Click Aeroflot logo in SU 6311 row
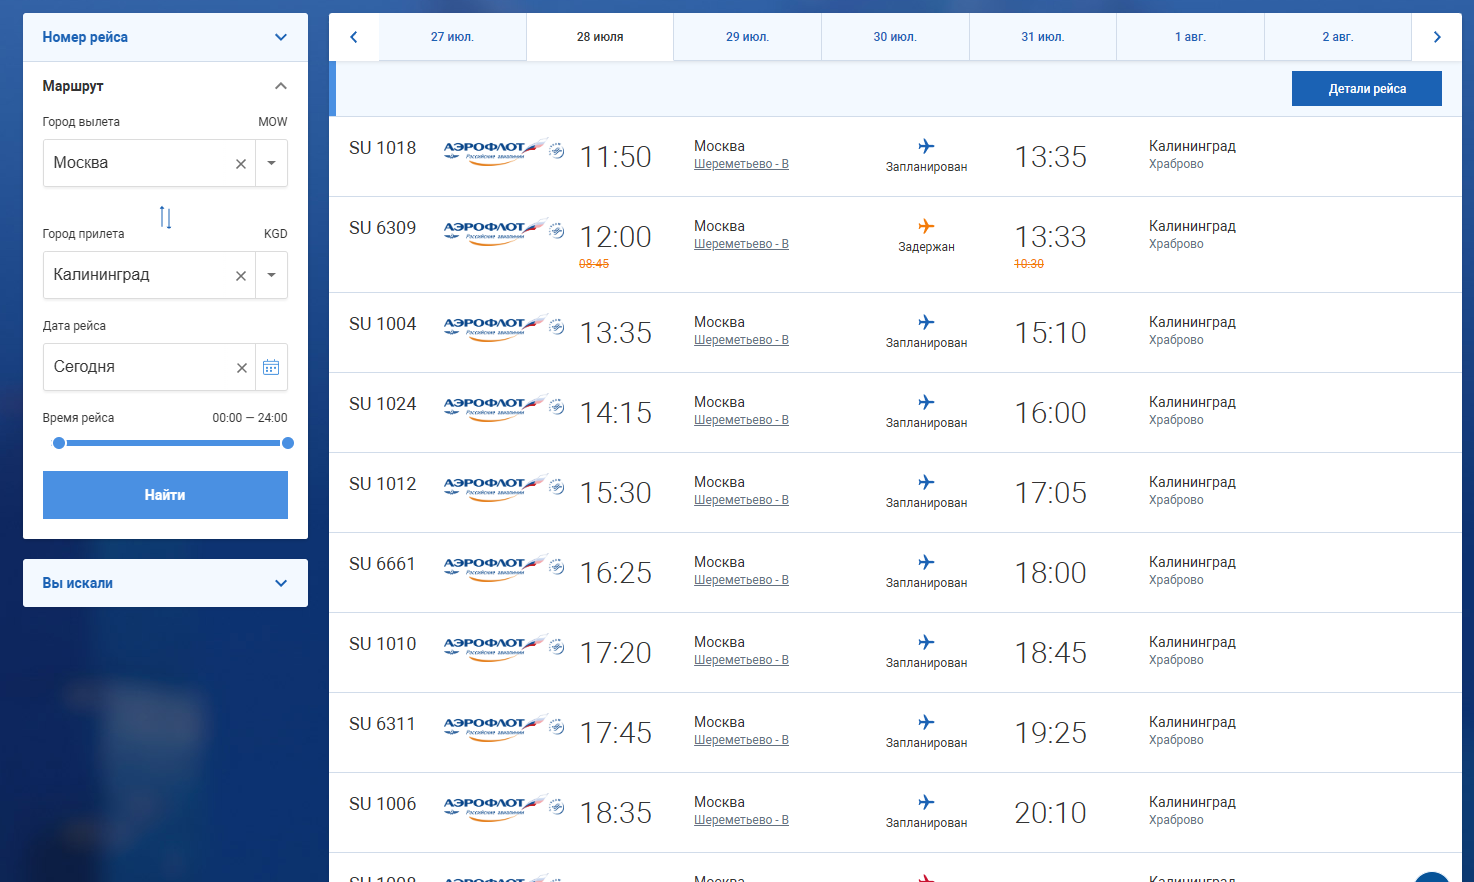Screen dimensions: 1474x882 click(504, 727)
